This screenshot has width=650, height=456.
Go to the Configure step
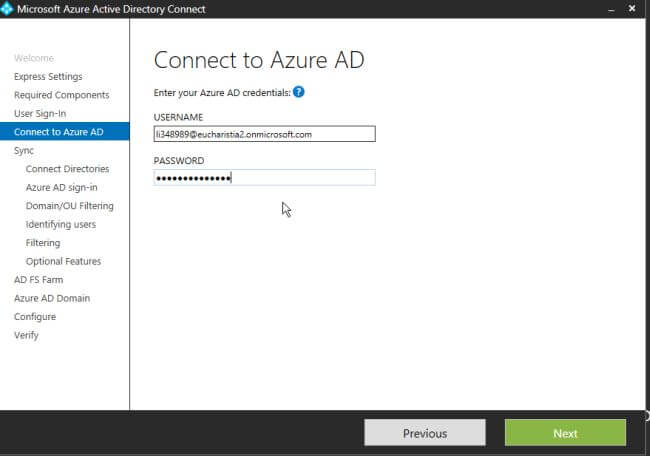35,317
